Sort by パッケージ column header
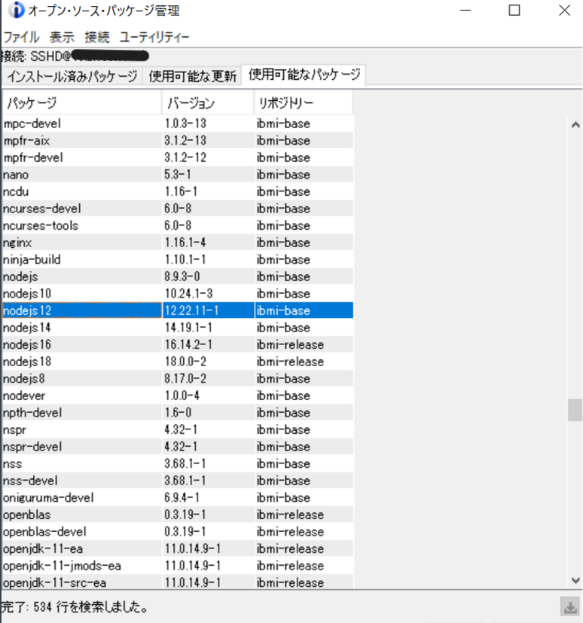 tap(82, 103)
